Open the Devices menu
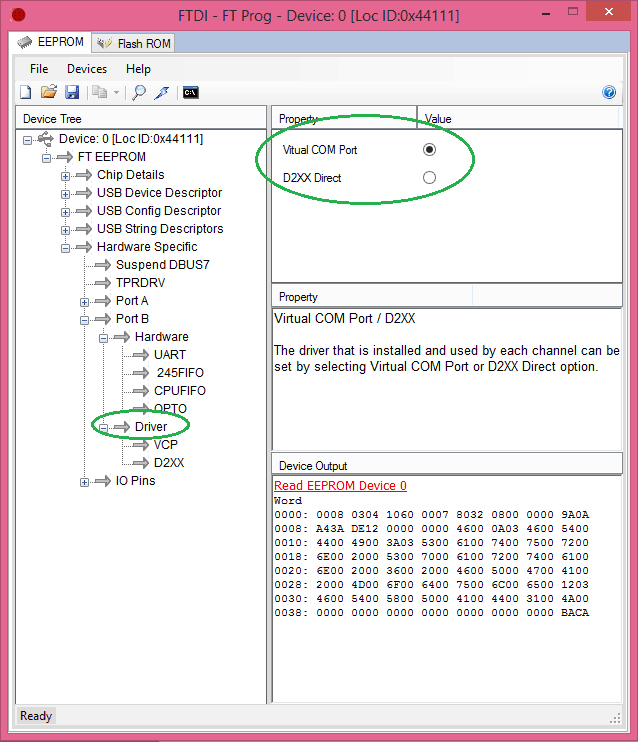This screenshot has height=742, width=638. click(x=87, y=69)
